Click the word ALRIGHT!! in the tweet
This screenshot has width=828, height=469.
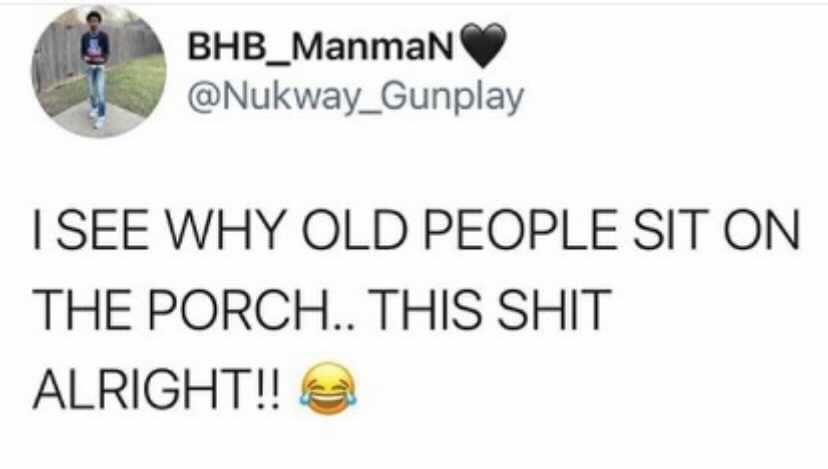pos(156,388)
